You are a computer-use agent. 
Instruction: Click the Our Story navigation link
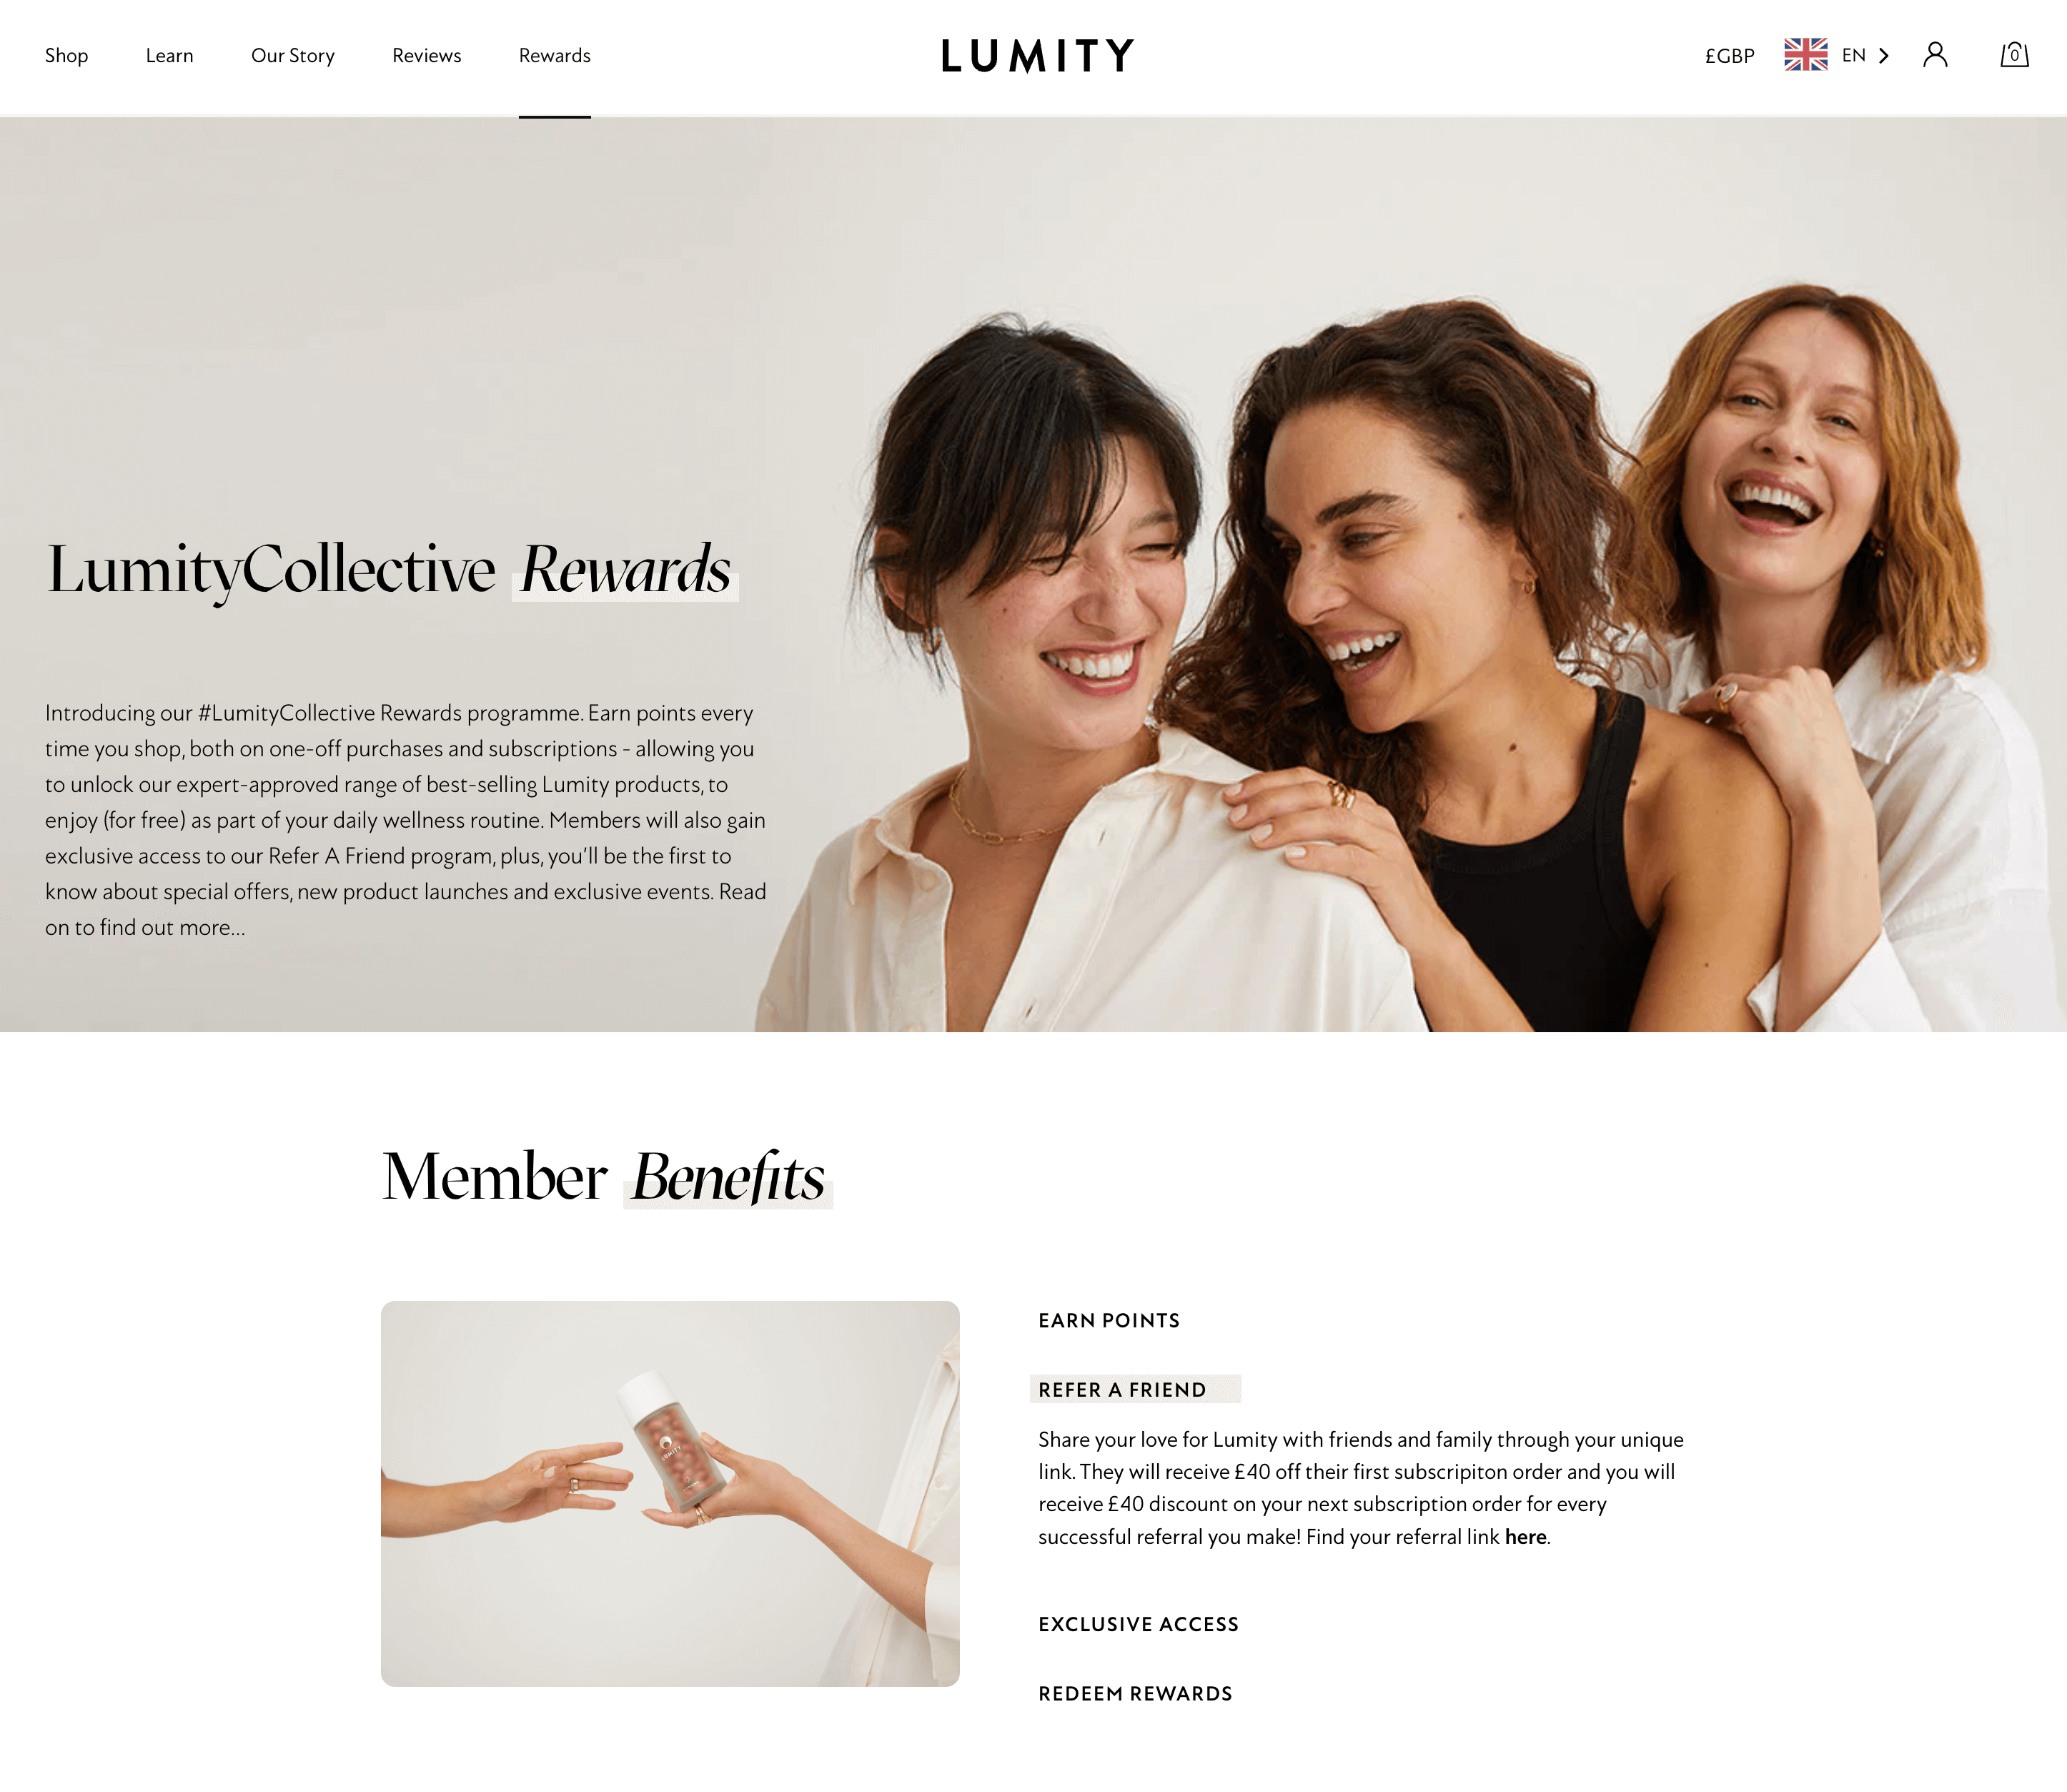click(292, 54)
